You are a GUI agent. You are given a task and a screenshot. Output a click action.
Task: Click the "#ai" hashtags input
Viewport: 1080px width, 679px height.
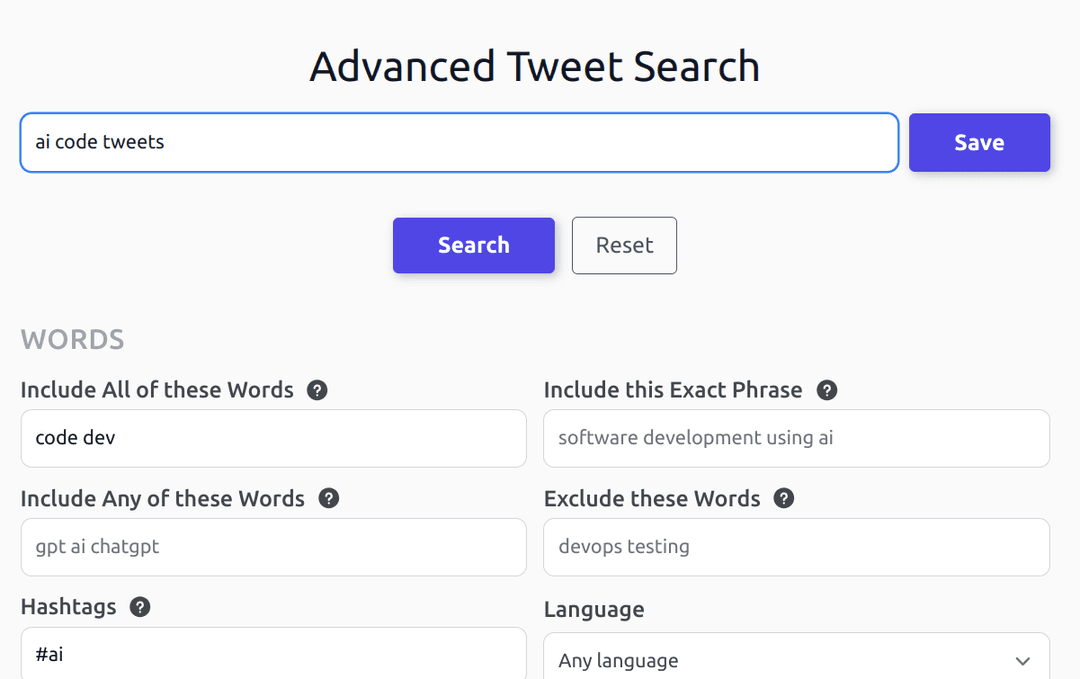(x=273, y=654)
